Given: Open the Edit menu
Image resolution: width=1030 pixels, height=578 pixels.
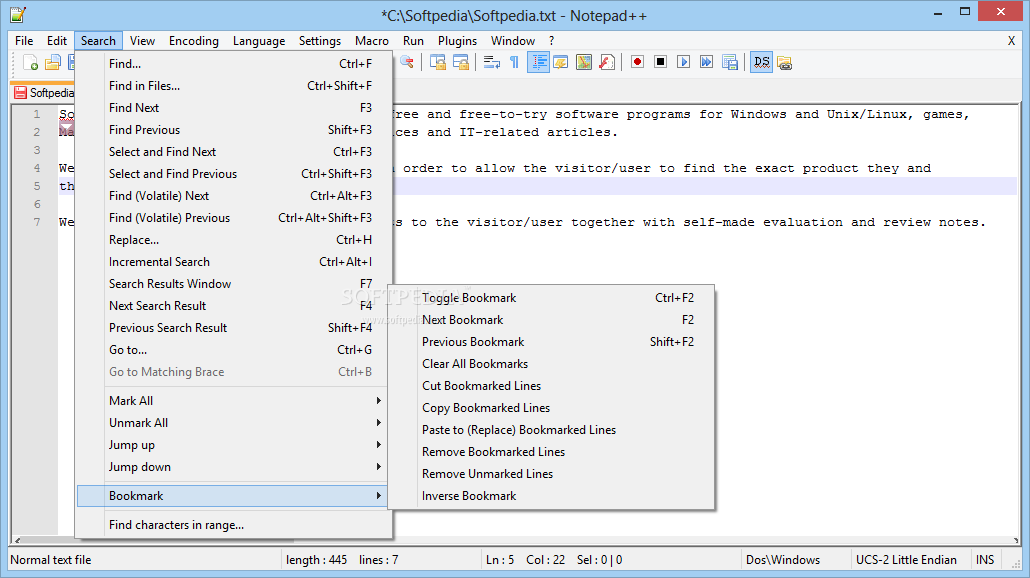Looking at the screenshot, I should click(x=56, y=41).
